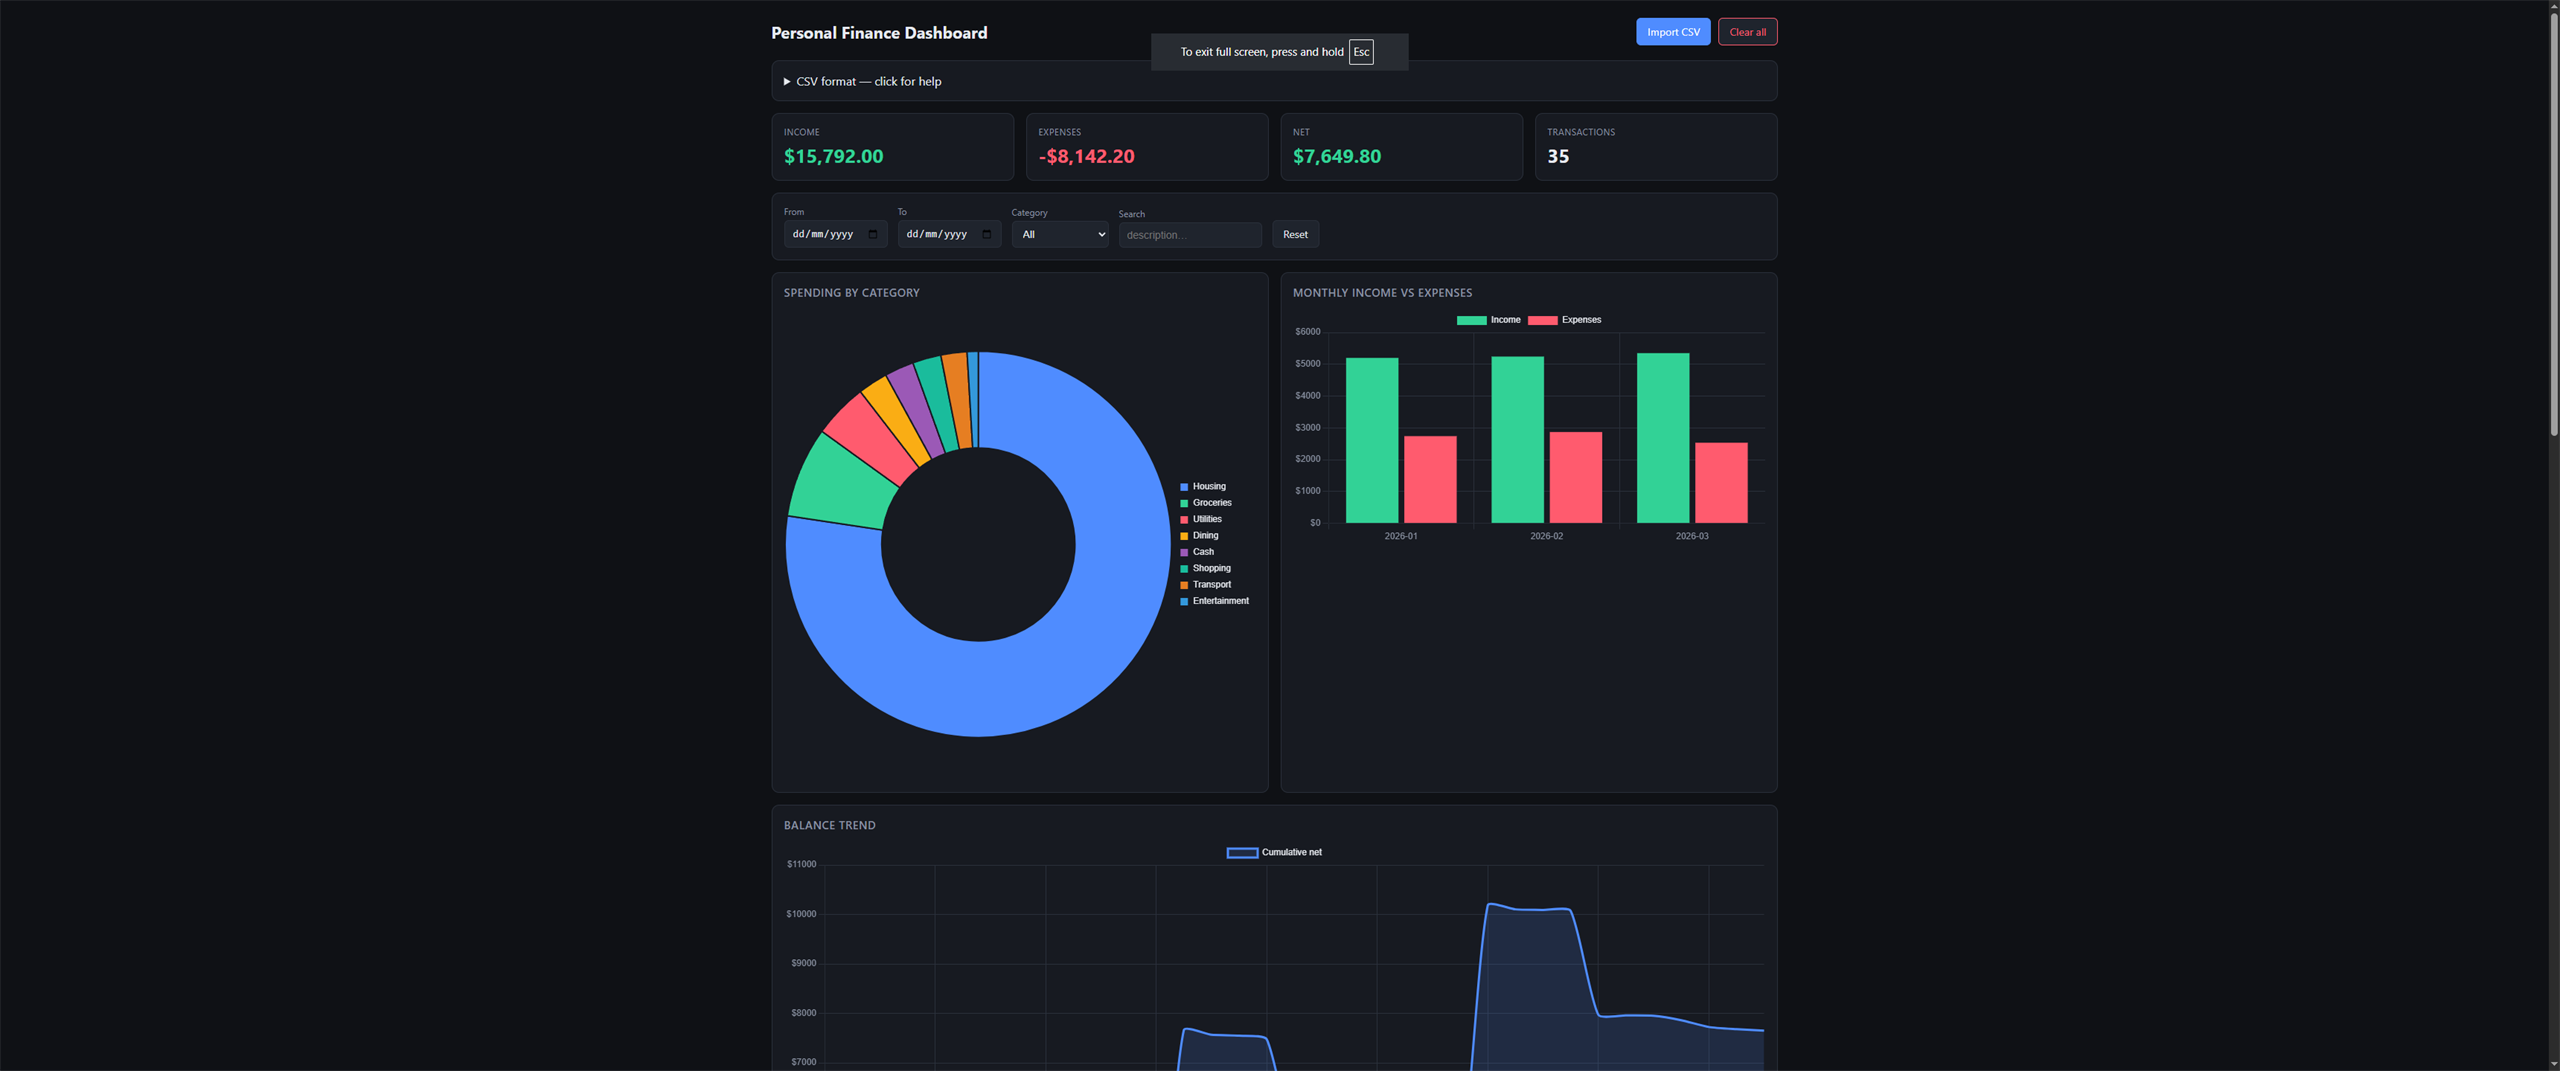
Task: Click the Income total "$15,792.00"
Action: [x=833, y=156]
